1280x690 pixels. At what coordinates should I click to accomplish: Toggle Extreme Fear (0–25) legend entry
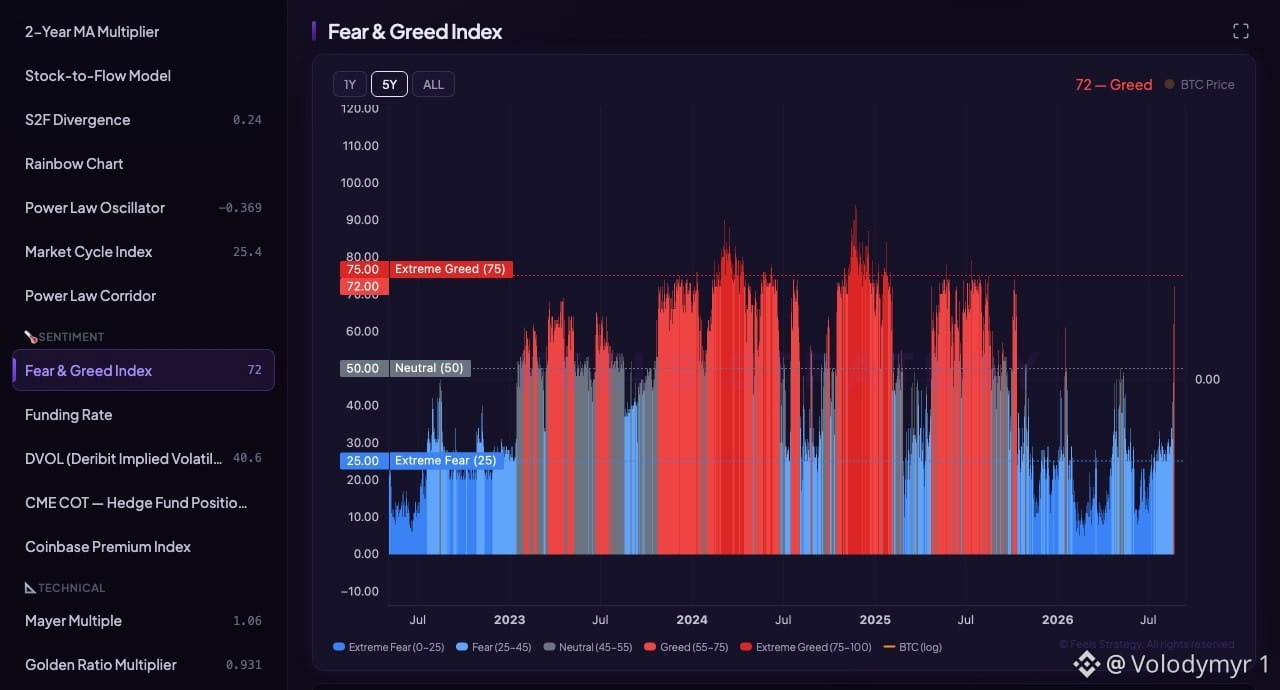[389, 647]
